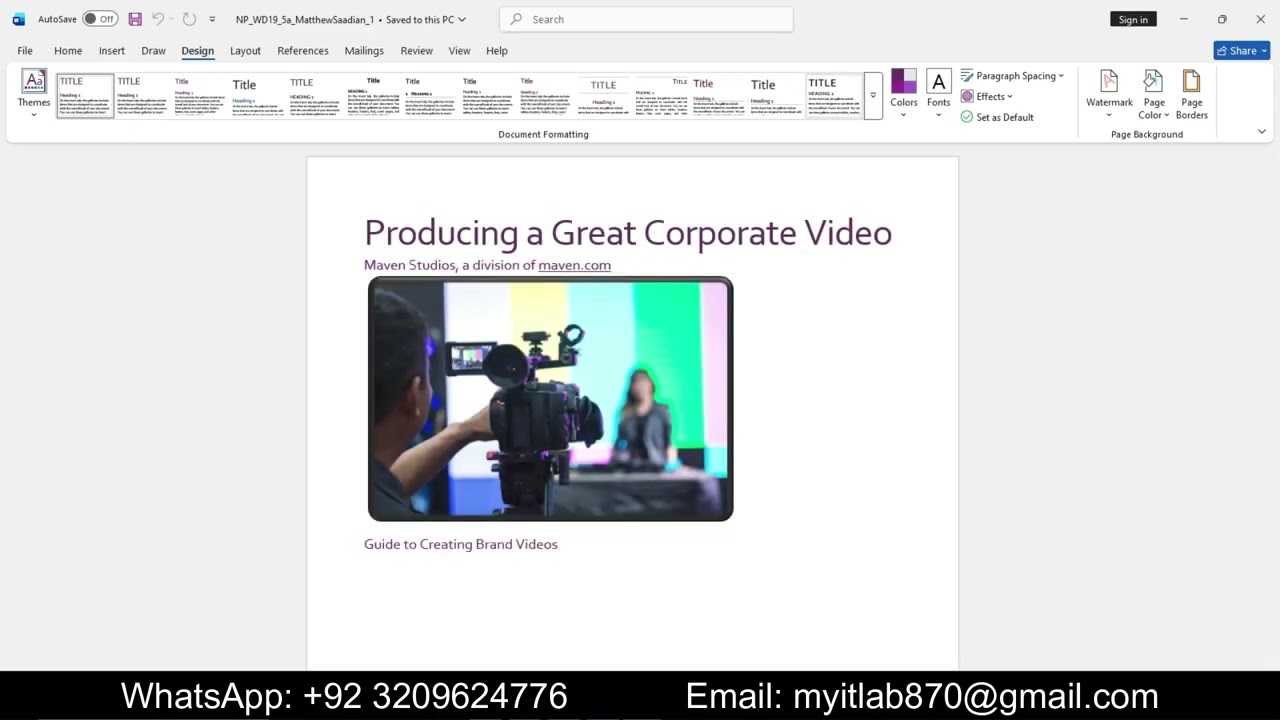Click the 'Guide to Creating Brand Videos' text
This screenshot has width=1280, height=720.
(460, 544)
